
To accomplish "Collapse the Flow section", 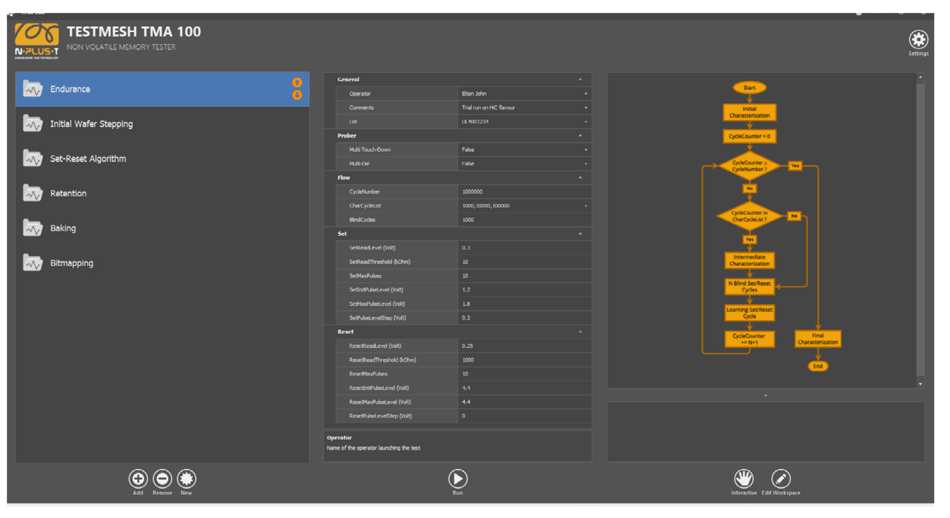I will [x=580, y=178].
